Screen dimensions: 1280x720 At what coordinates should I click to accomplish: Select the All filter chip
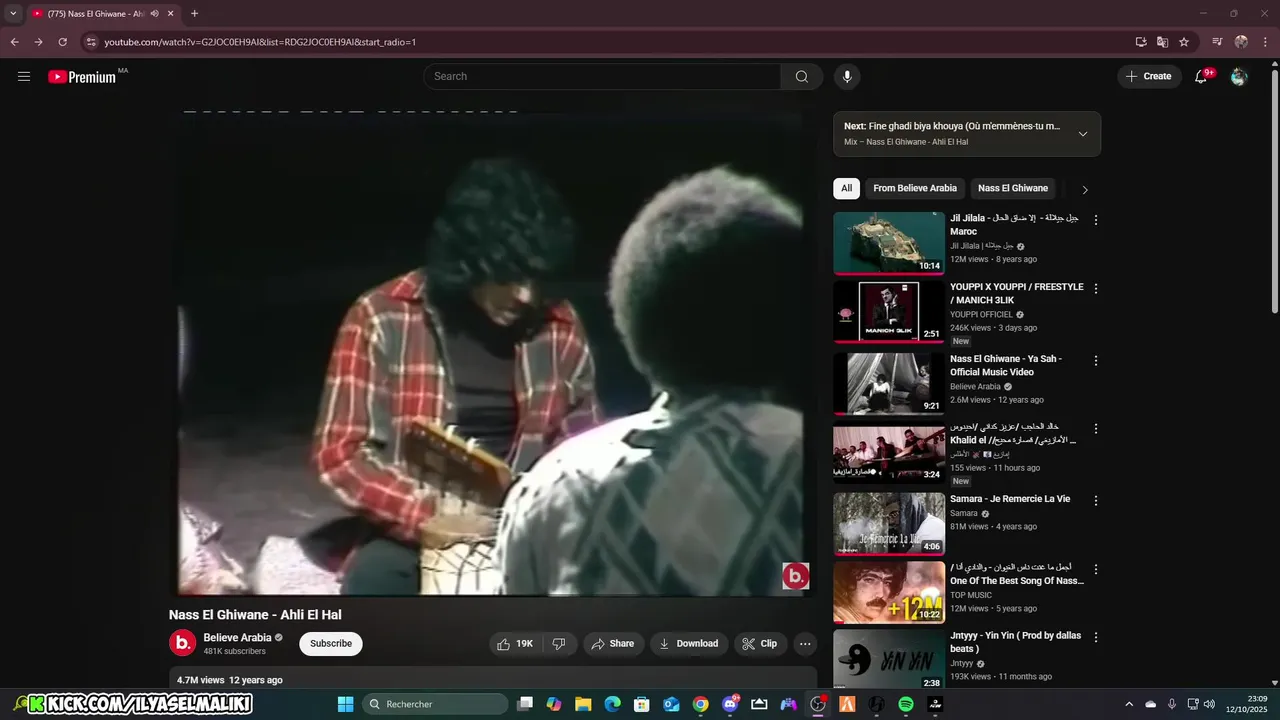click(846, 188)
